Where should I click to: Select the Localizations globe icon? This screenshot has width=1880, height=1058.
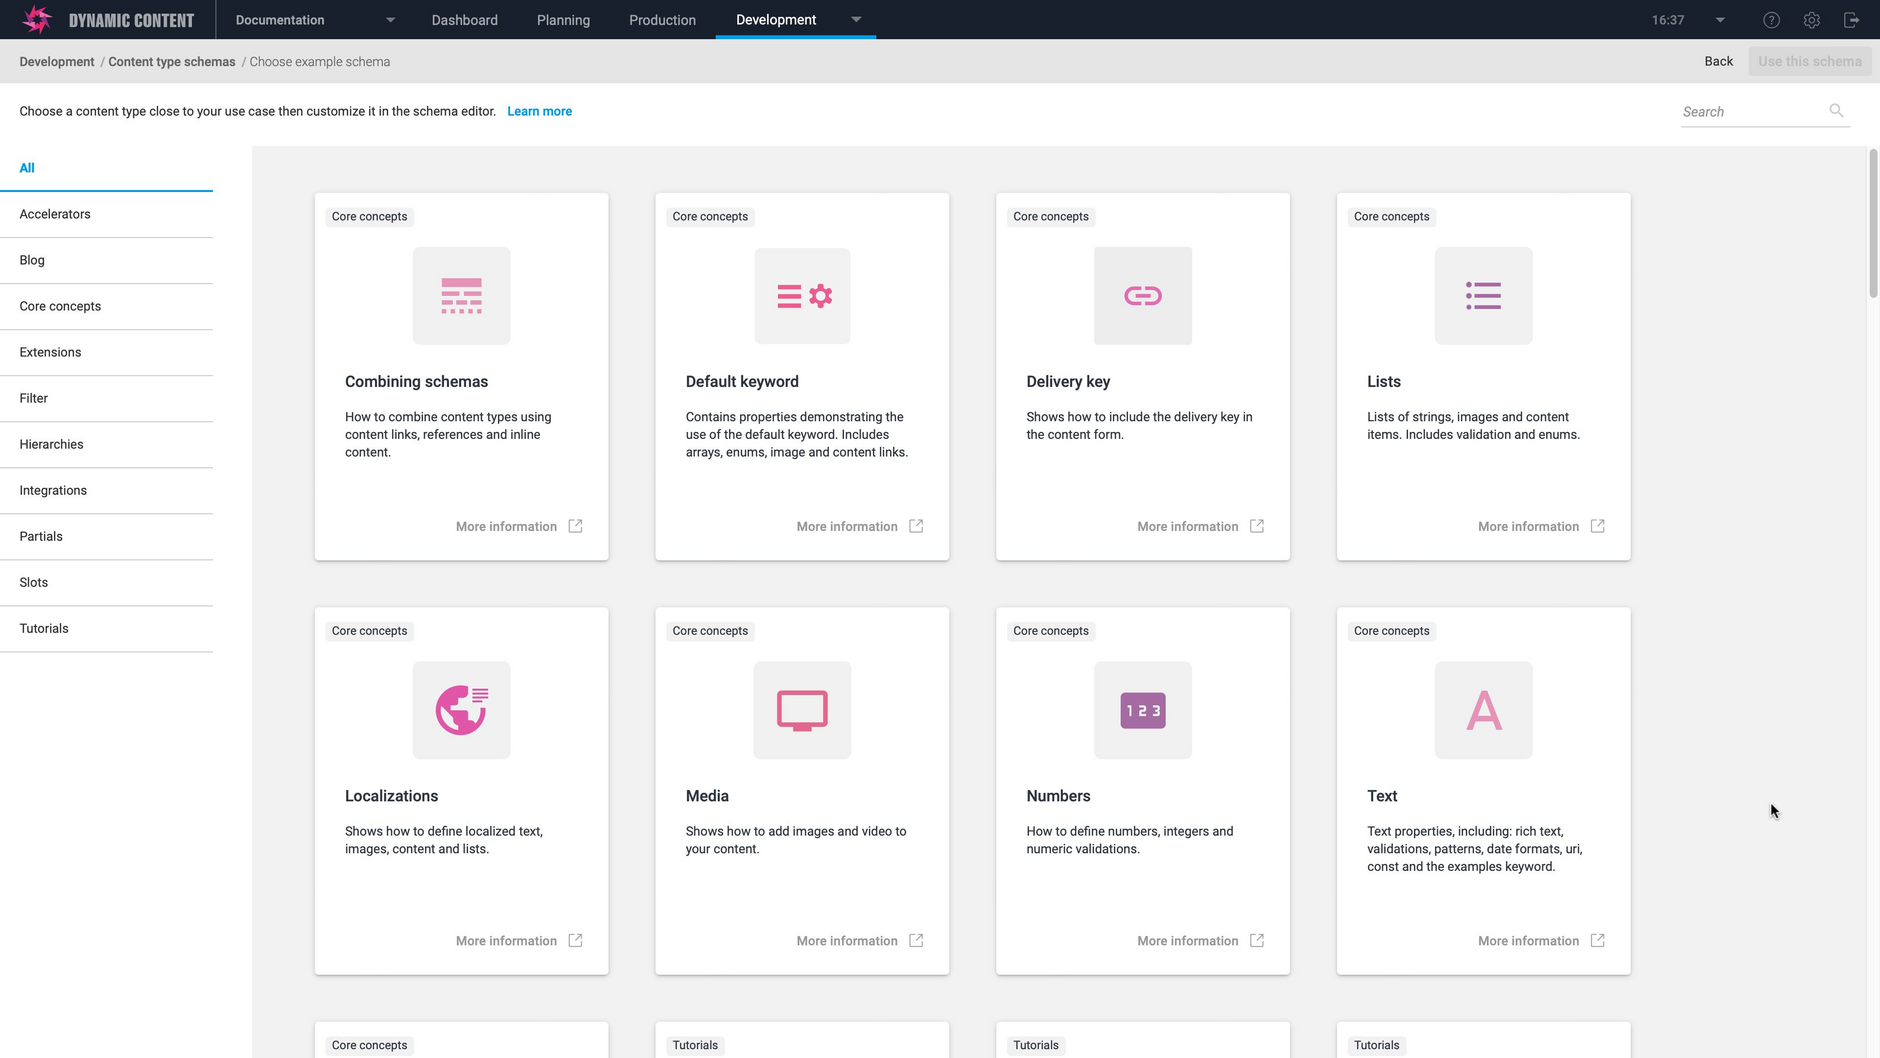461,710
